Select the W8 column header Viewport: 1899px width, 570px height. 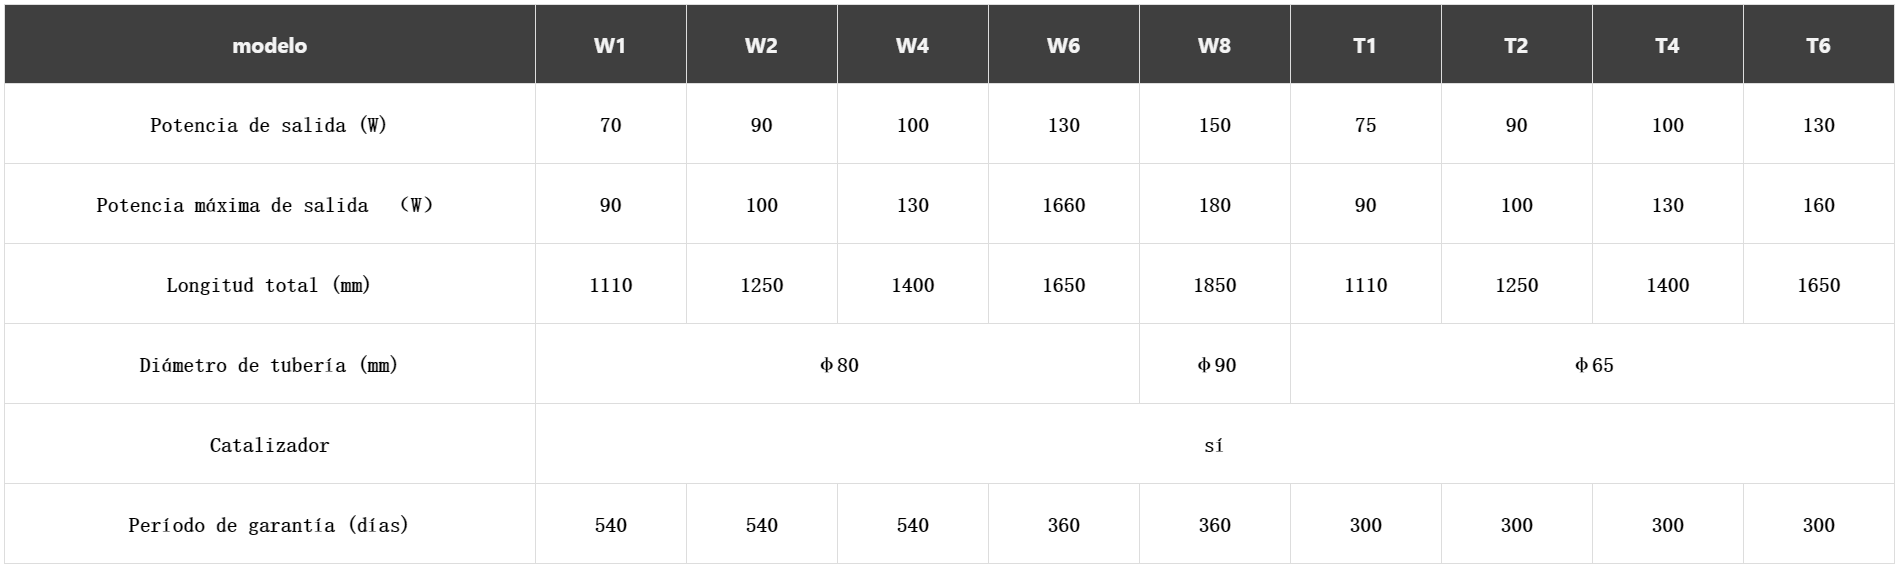pos(1214,45)
